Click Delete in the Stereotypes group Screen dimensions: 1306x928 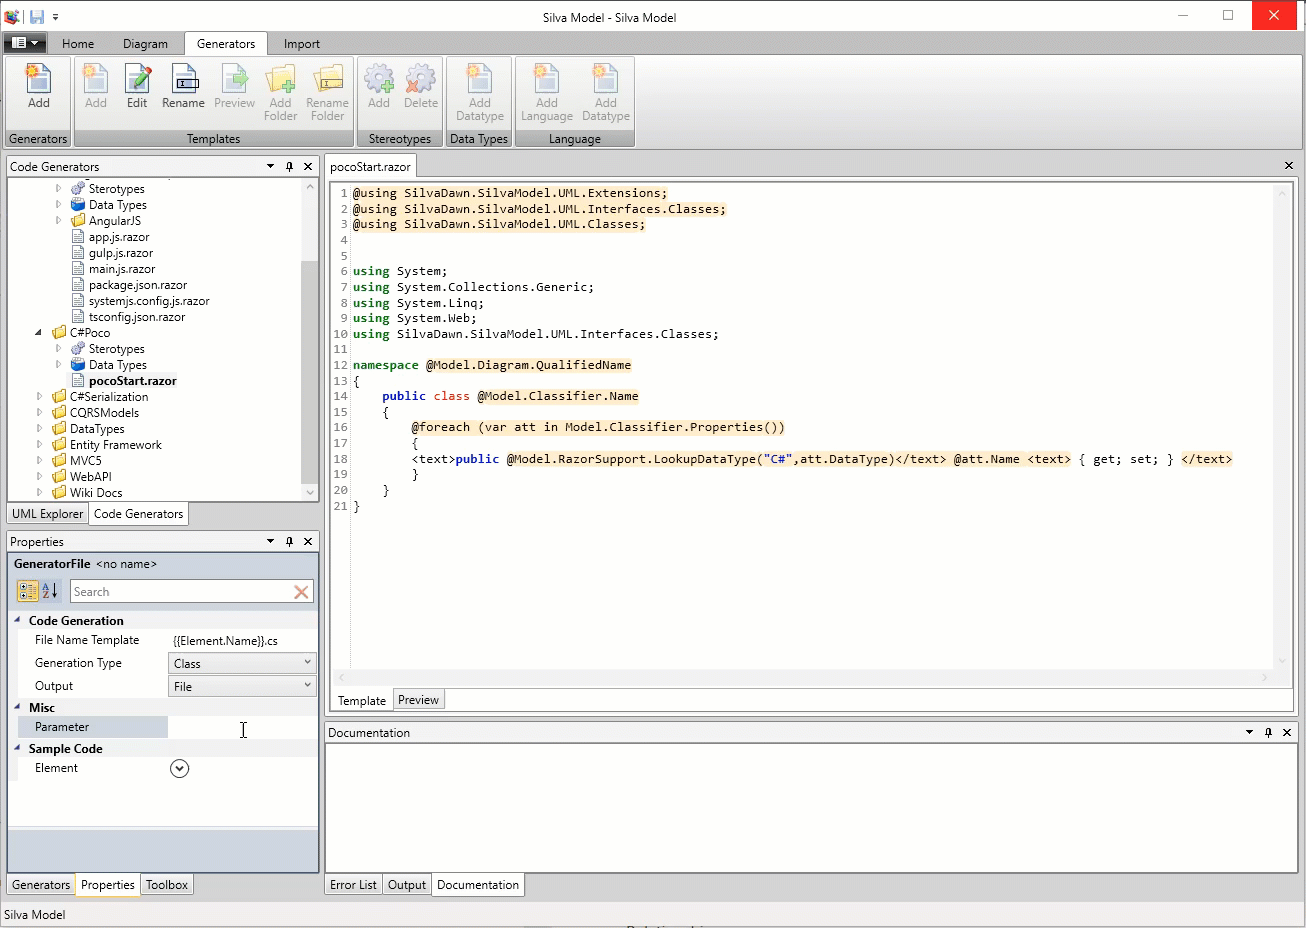(421, 86)
